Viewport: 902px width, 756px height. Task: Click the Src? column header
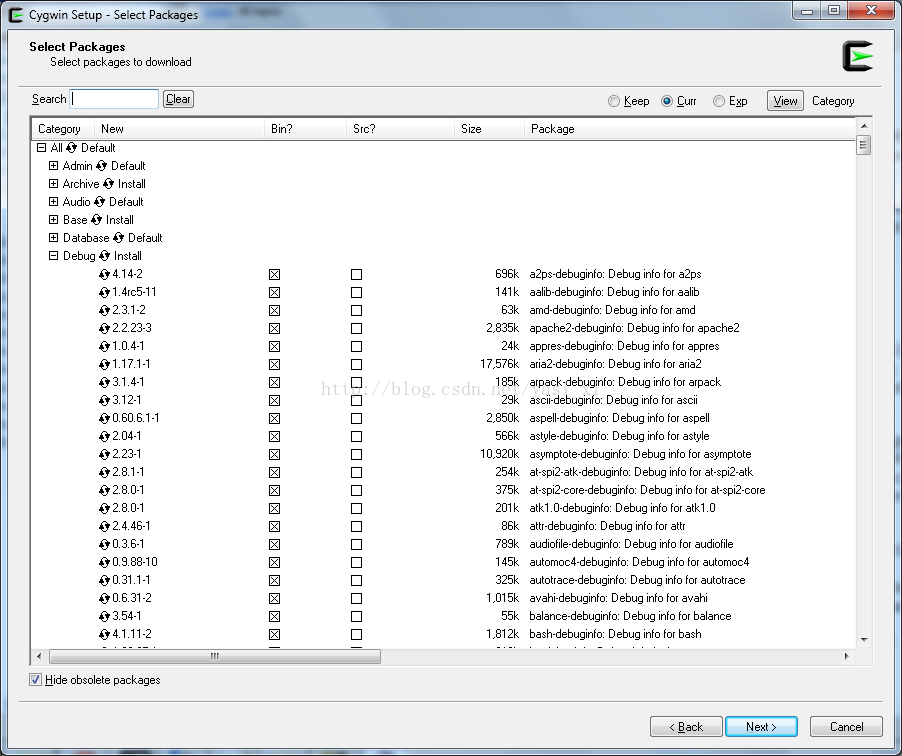[400, 129]
